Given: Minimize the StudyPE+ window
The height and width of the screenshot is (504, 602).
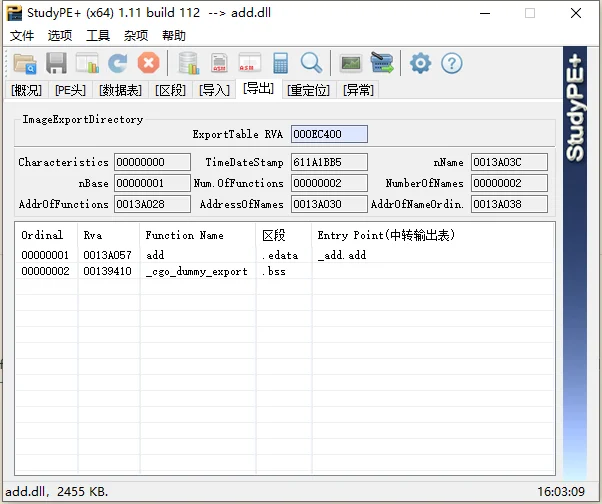Looking at the screenshot, I should tap(485, 13).
